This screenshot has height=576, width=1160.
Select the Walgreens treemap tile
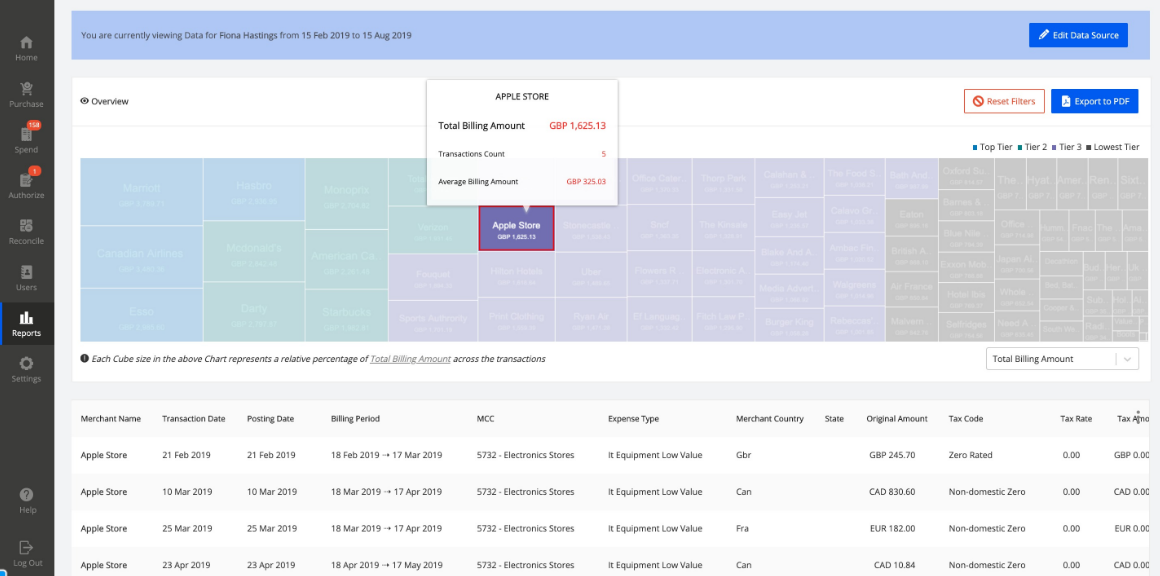point(854,288)
